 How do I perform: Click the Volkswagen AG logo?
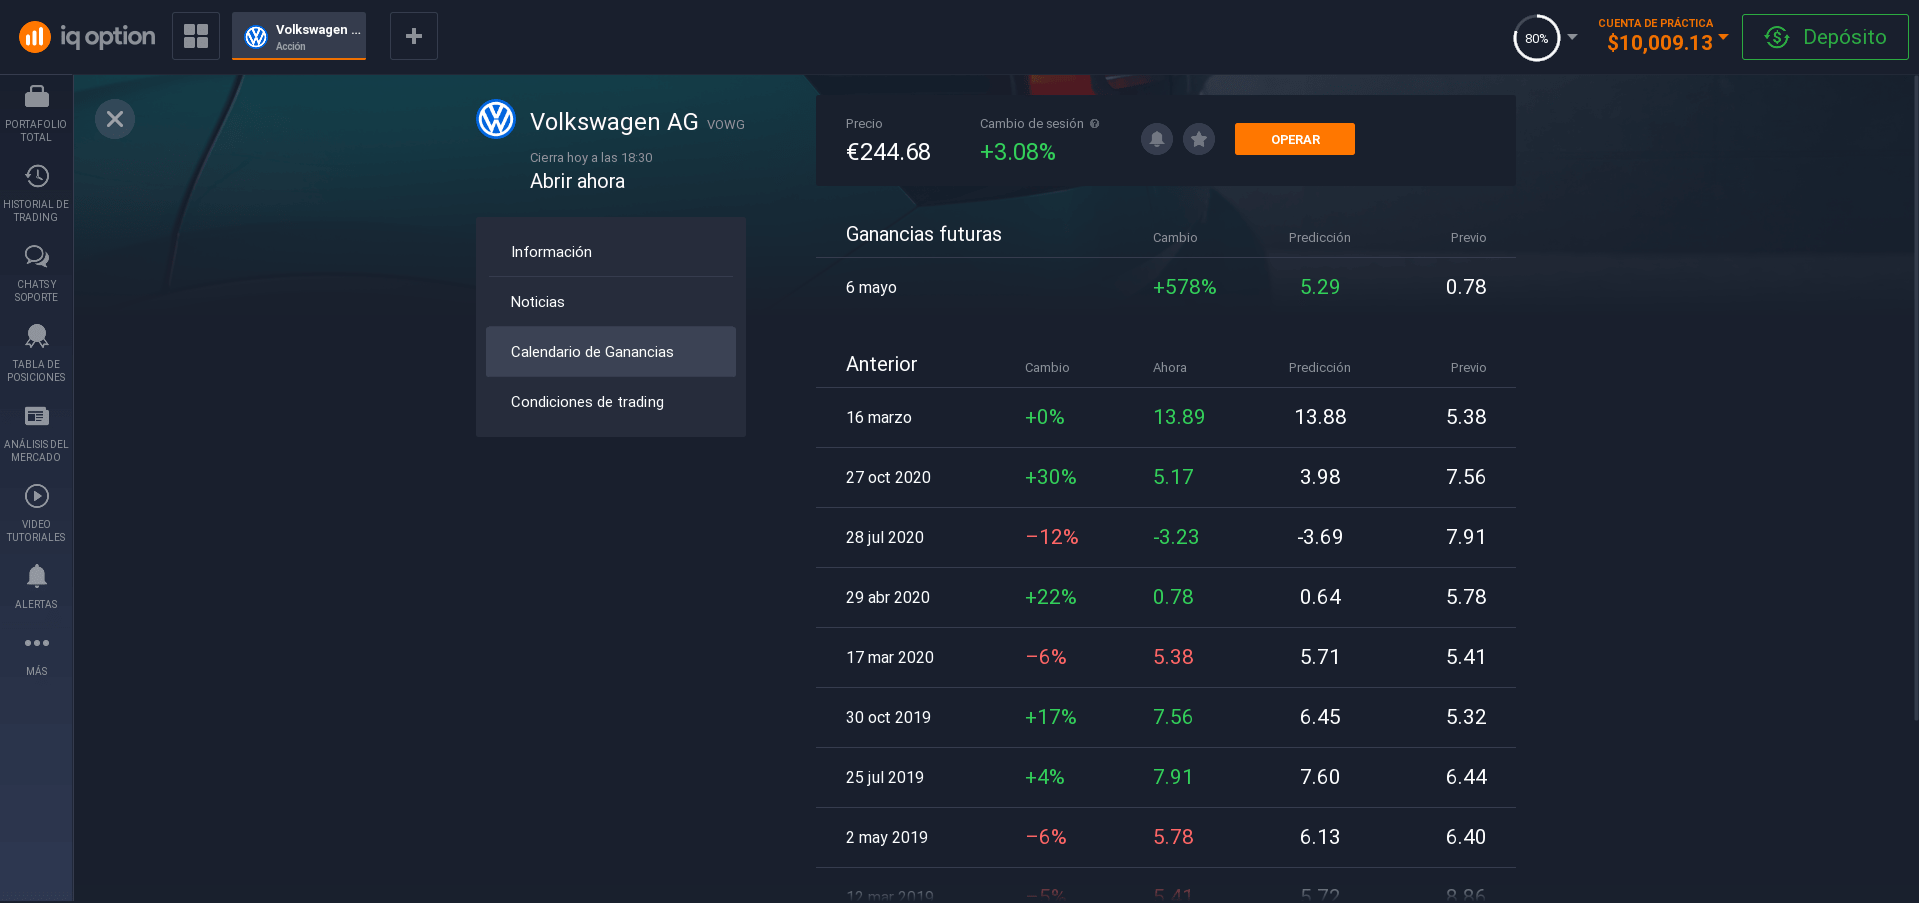click(x=496, y=120)
